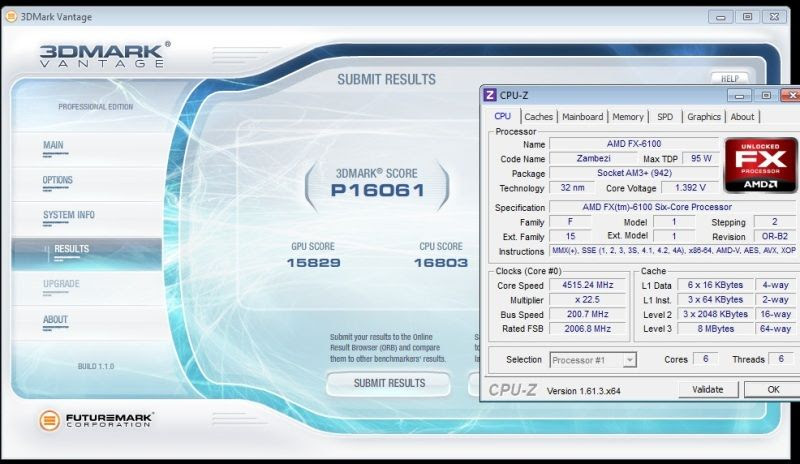
Task: Click the 3DMark score P16061
Action: click(378, 190)
